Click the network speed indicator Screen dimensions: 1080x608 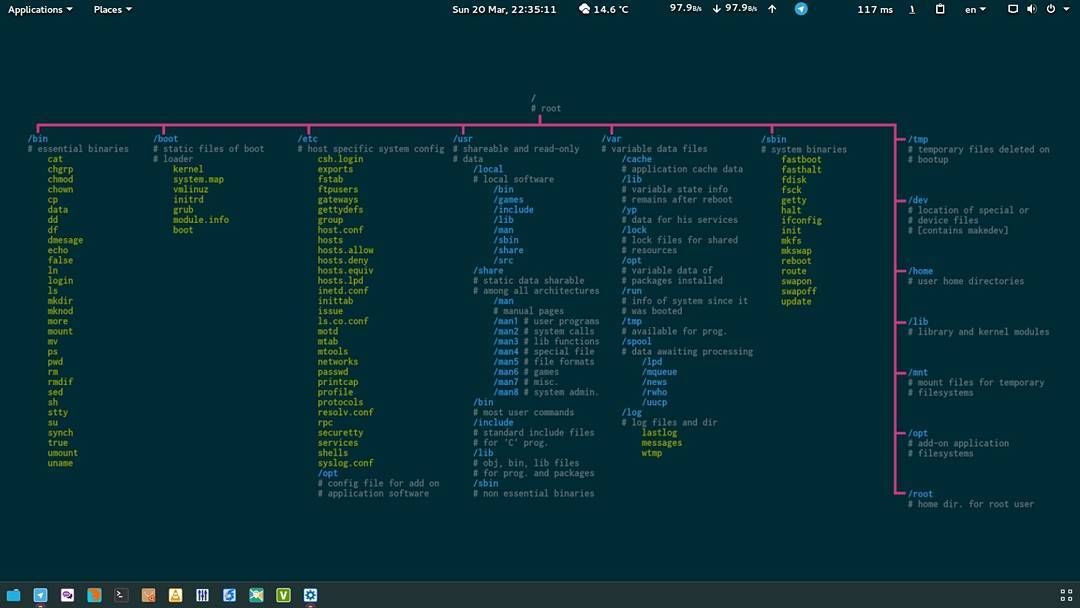[x=713, y=9]
